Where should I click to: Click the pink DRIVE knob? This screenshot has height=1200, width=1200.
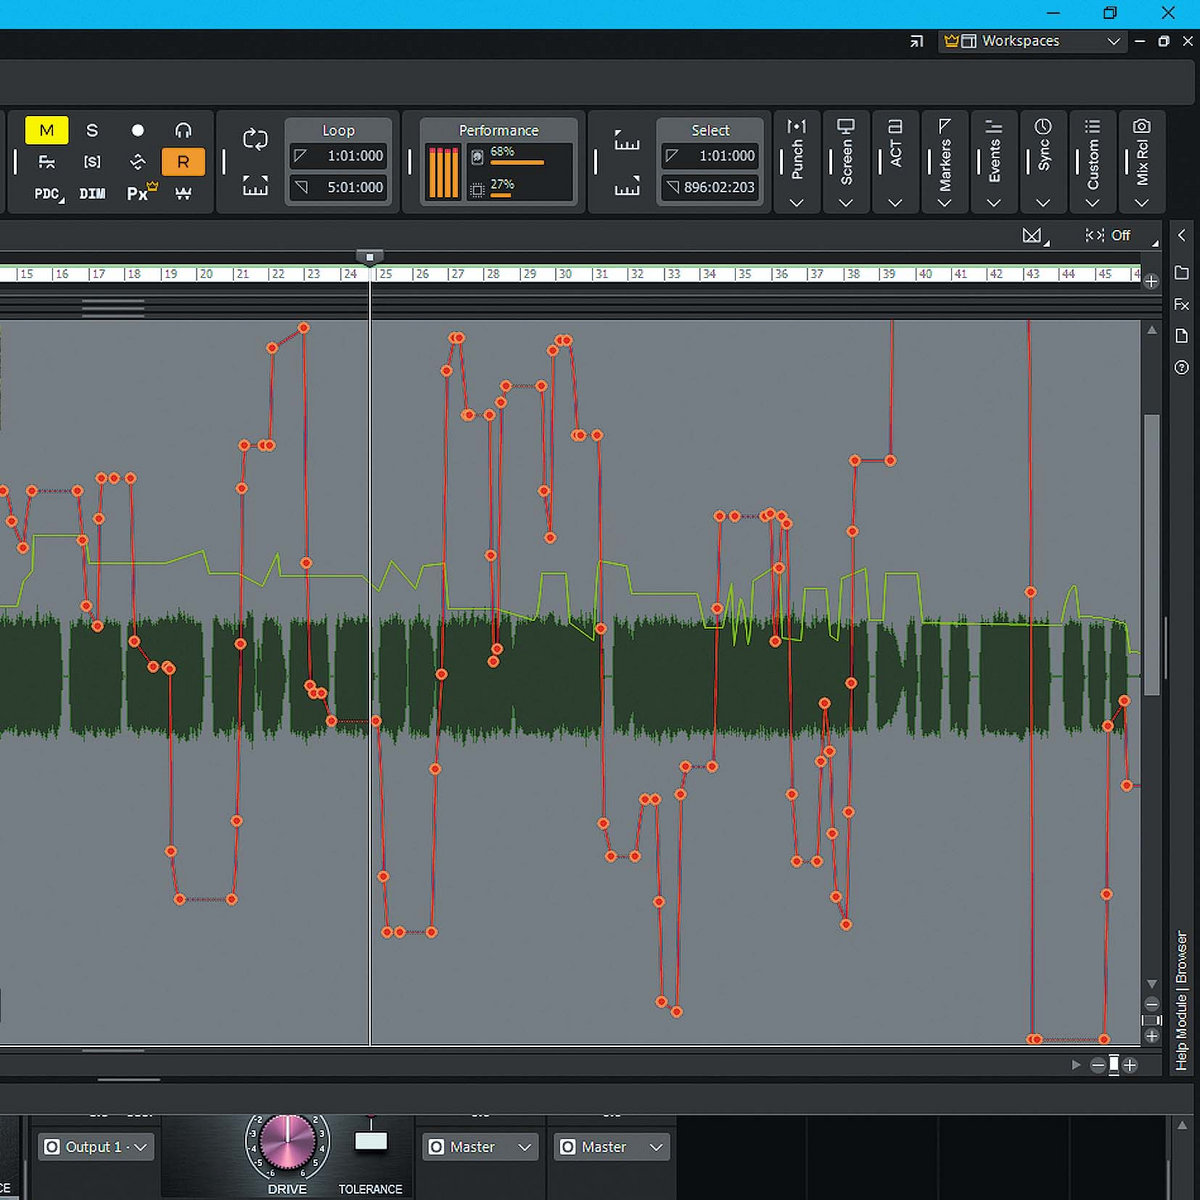pyautogui.click(x=287, y=1143)
